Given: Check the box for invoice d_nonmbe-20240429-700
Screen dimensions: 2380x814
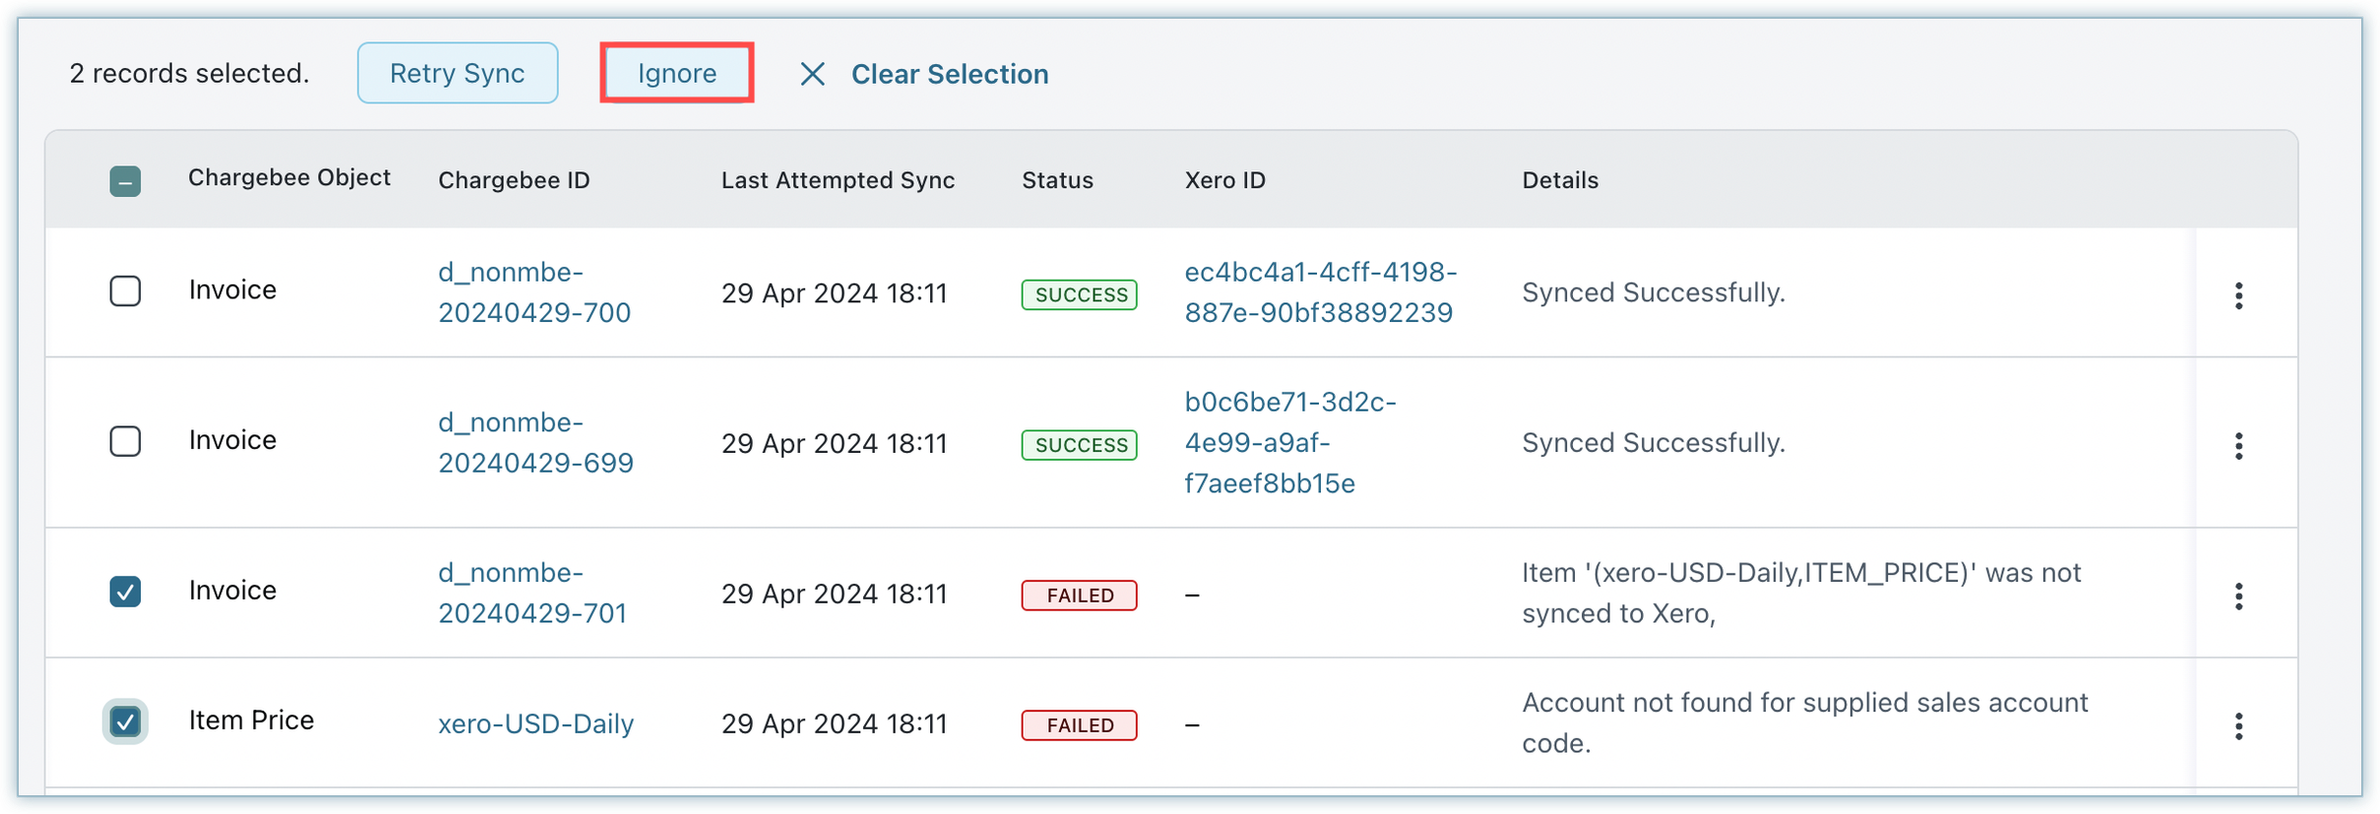Looking at the screenshot, I should 125,291.
